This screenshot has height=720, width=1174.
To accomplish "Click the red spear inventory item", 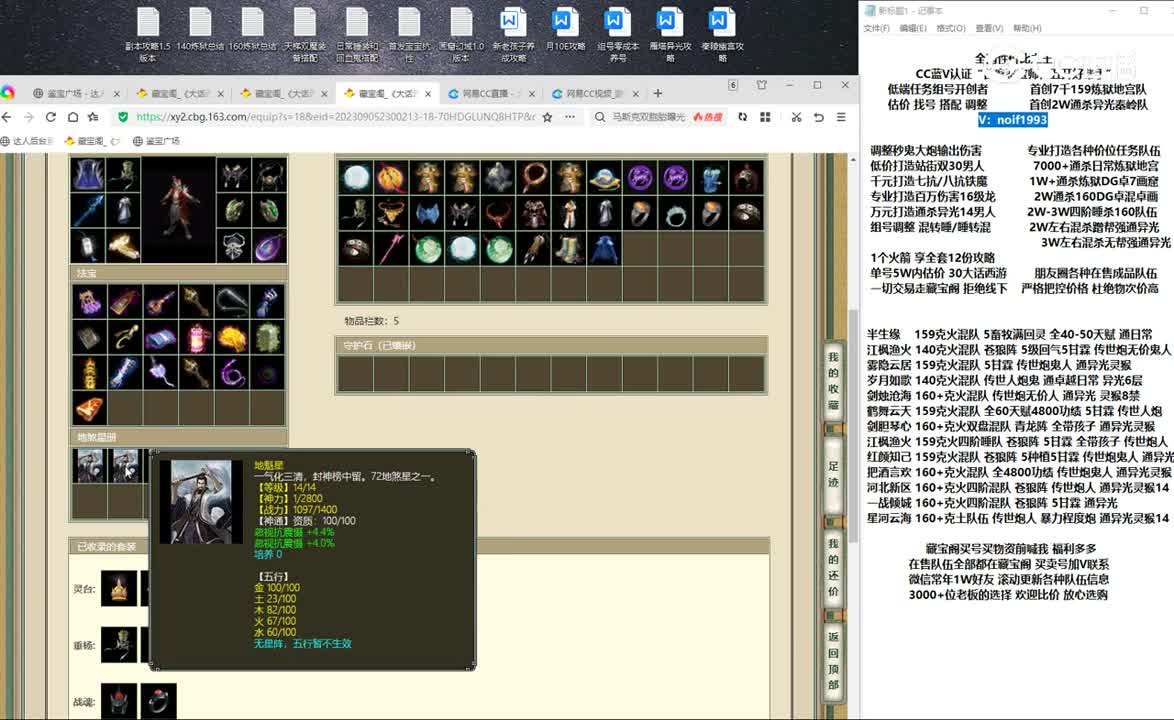I will coord(392,248).
